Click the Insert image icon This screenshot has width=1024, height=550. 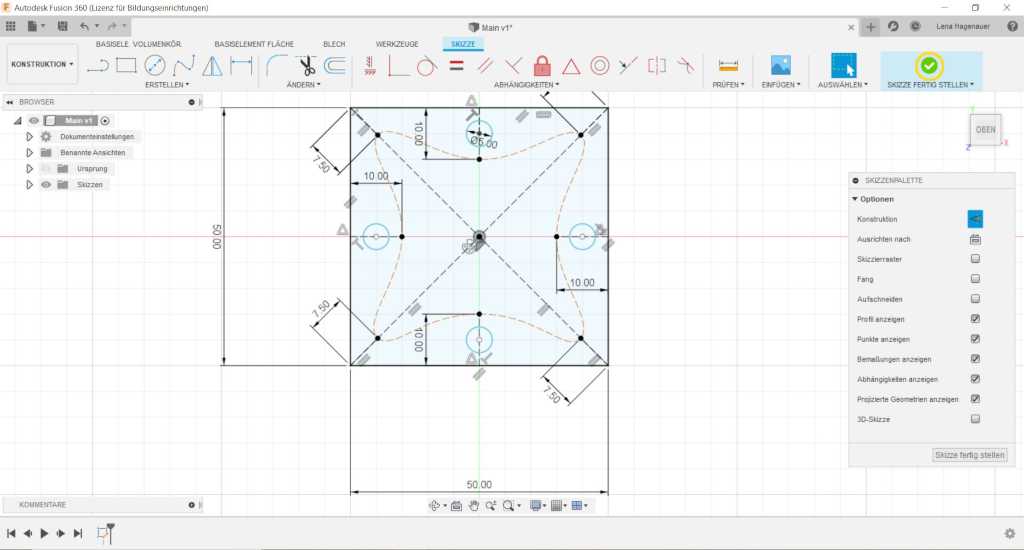coord(780,65)
